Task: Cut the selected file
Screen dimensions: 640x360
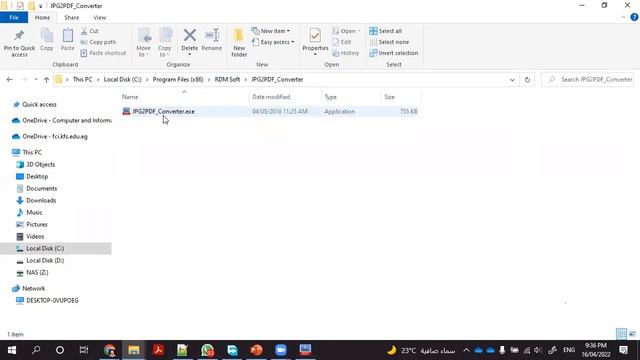Action: point(90,31)
